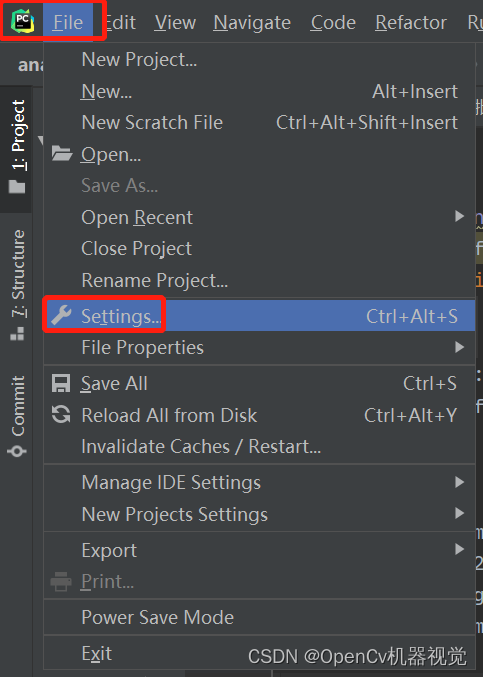Click the Reload All from Disk arrows icon
This screenshot has width=483, height=677.
(61, 414)
